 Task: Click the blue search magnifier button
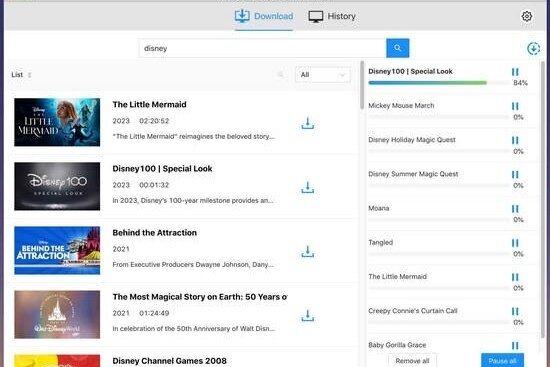pos(397,48)
